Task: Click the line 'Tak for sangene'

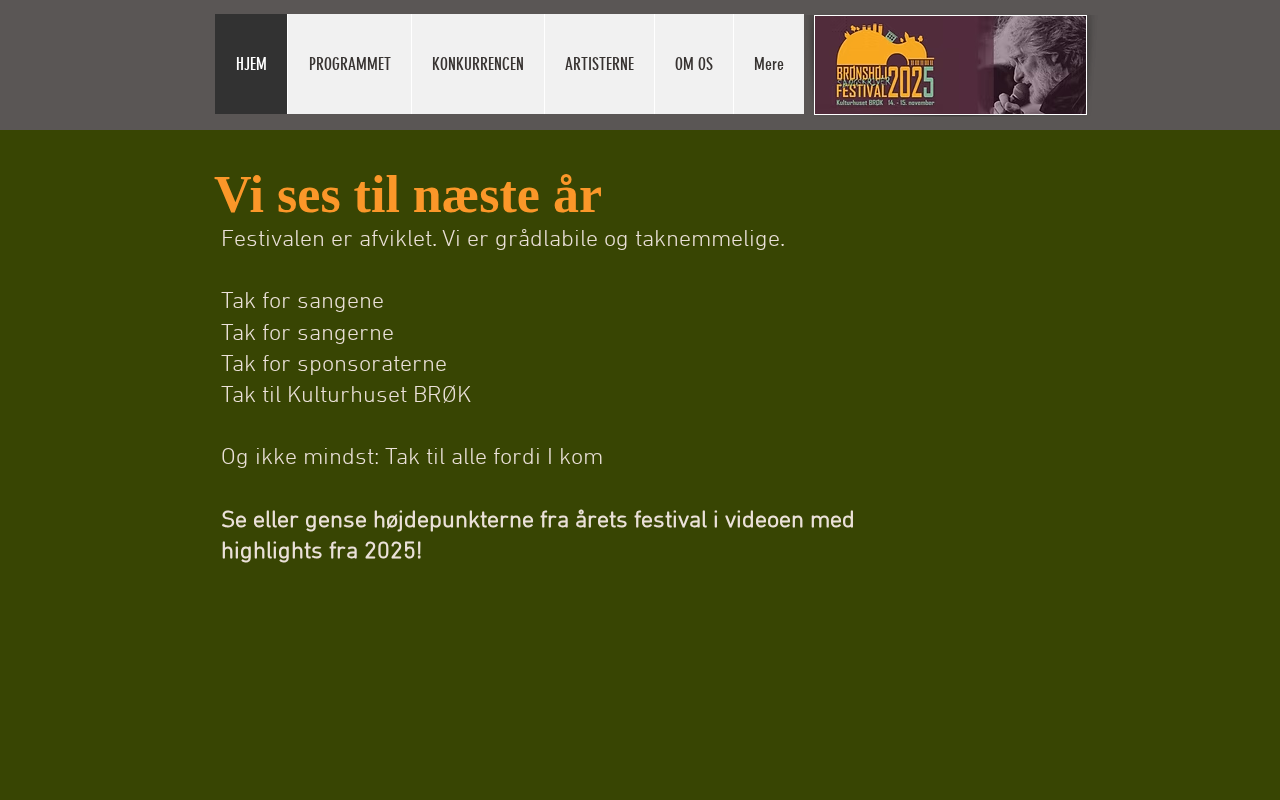Action: point(302,302)
